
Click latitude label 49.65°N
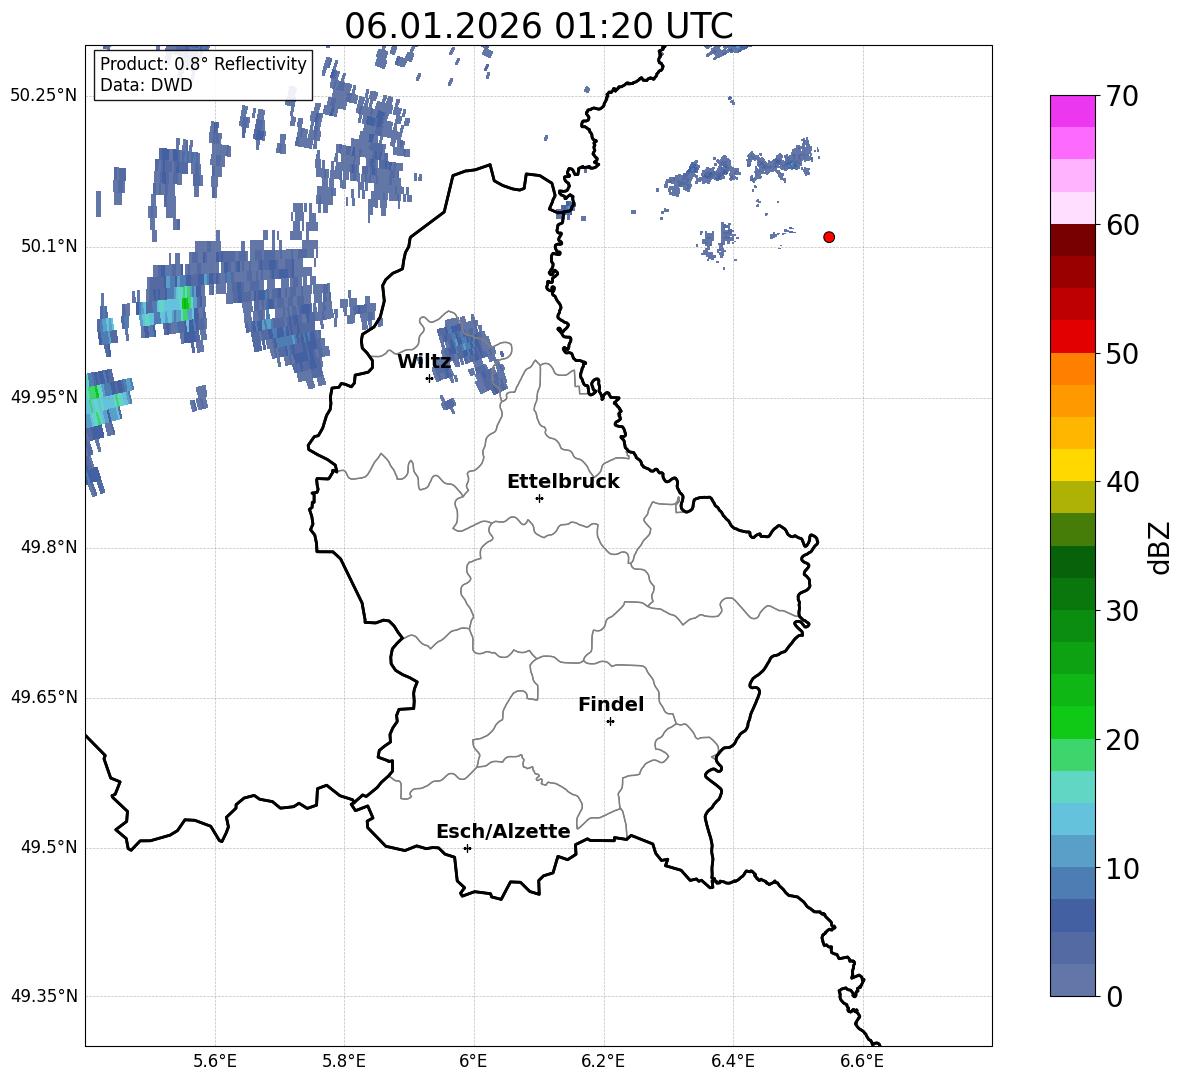coord(44,696)
